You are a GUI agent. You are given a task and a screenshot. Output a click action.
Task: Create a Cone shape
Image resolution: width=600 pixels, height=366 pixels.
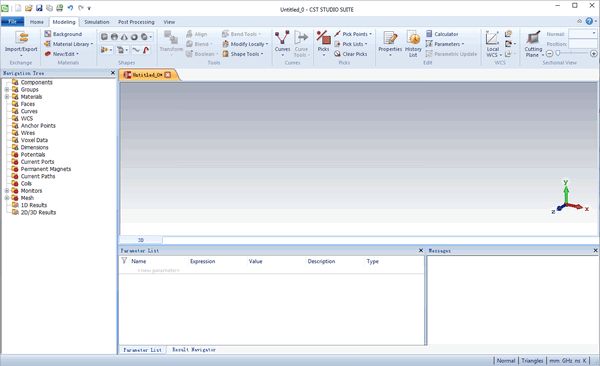[x=124, y=37]
